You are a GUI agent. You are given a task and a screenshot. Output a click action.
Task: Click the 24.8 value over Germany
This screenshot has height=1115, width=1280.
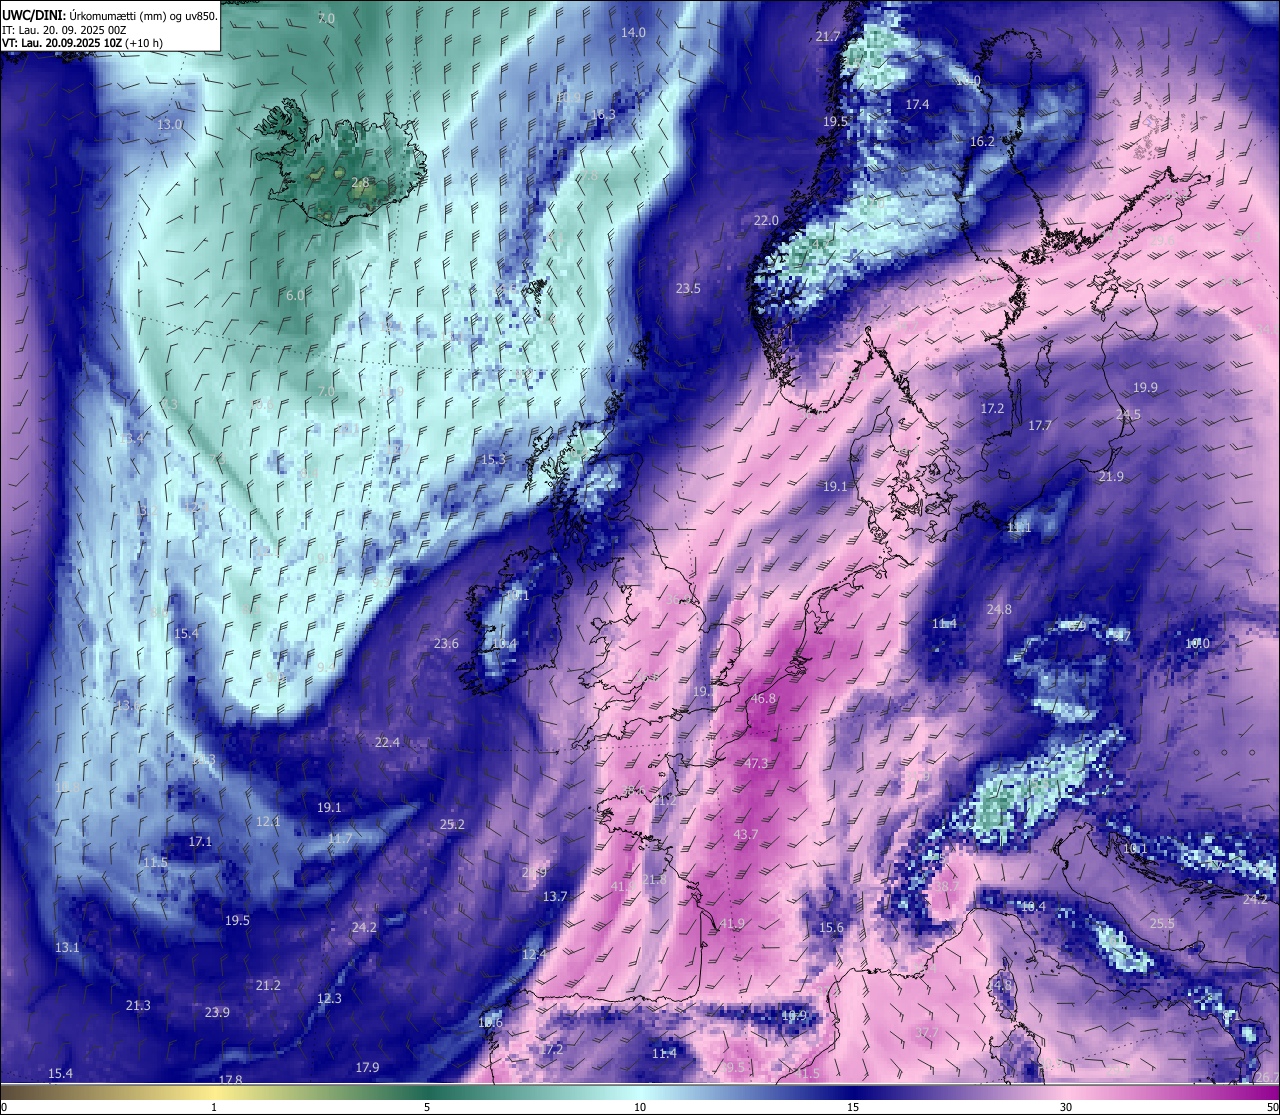[x=999, y=609]
